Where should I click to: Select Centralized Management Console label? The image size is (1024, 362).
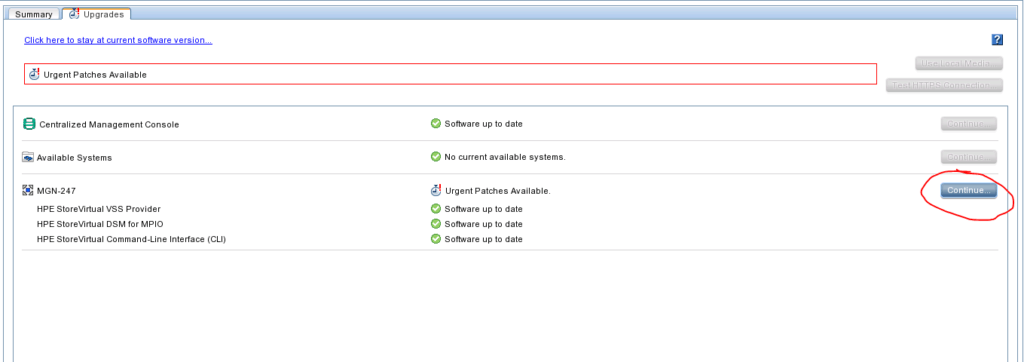coord(109,124)
